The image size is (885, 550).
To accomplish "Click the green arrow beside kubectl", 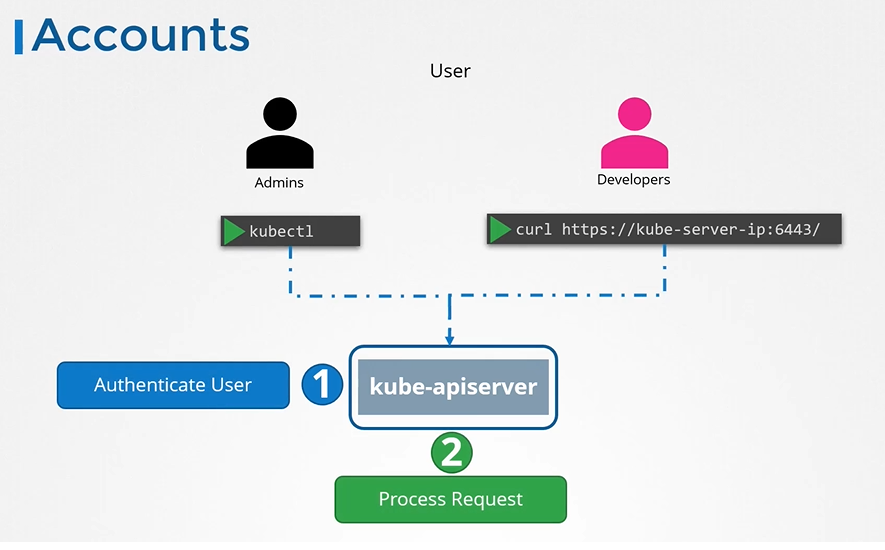I will click(x=234, y=231).
